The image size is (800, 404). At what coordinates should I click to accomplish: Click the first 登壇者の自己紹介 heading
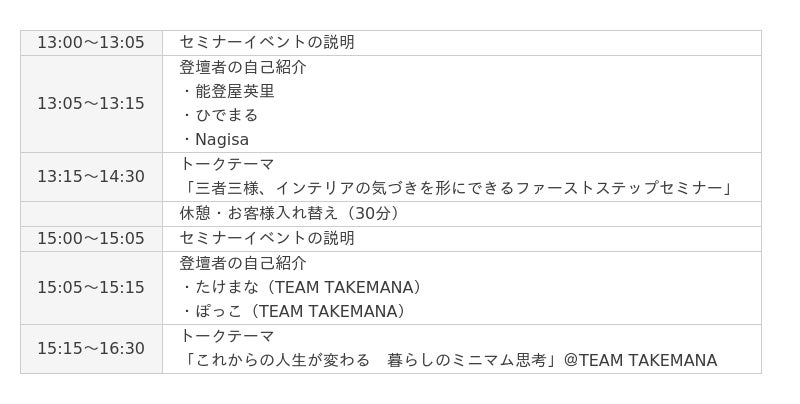[x=243, y=67]
